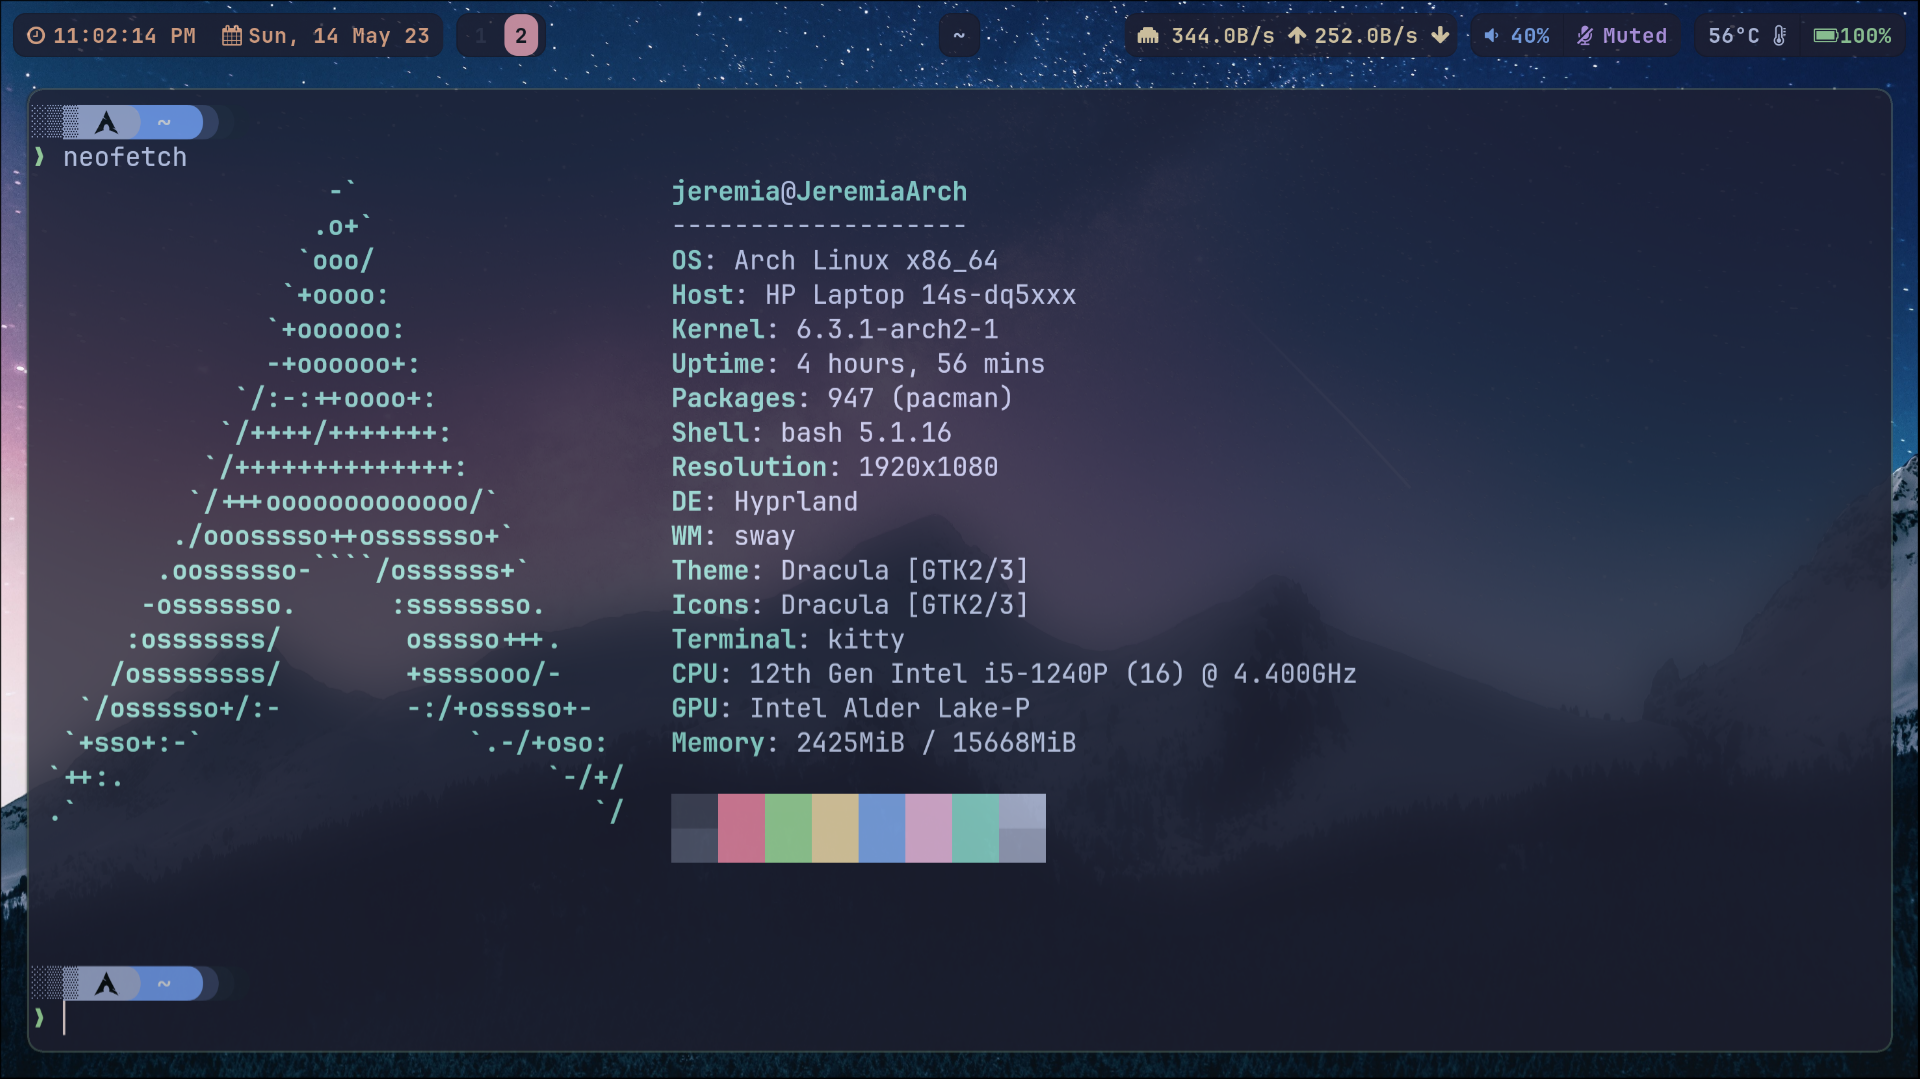Screen dimensions: 1920x1079
Task: Click the Arch logo in the upper prompt
Action: pyautogui.click(x=106, y=122)
